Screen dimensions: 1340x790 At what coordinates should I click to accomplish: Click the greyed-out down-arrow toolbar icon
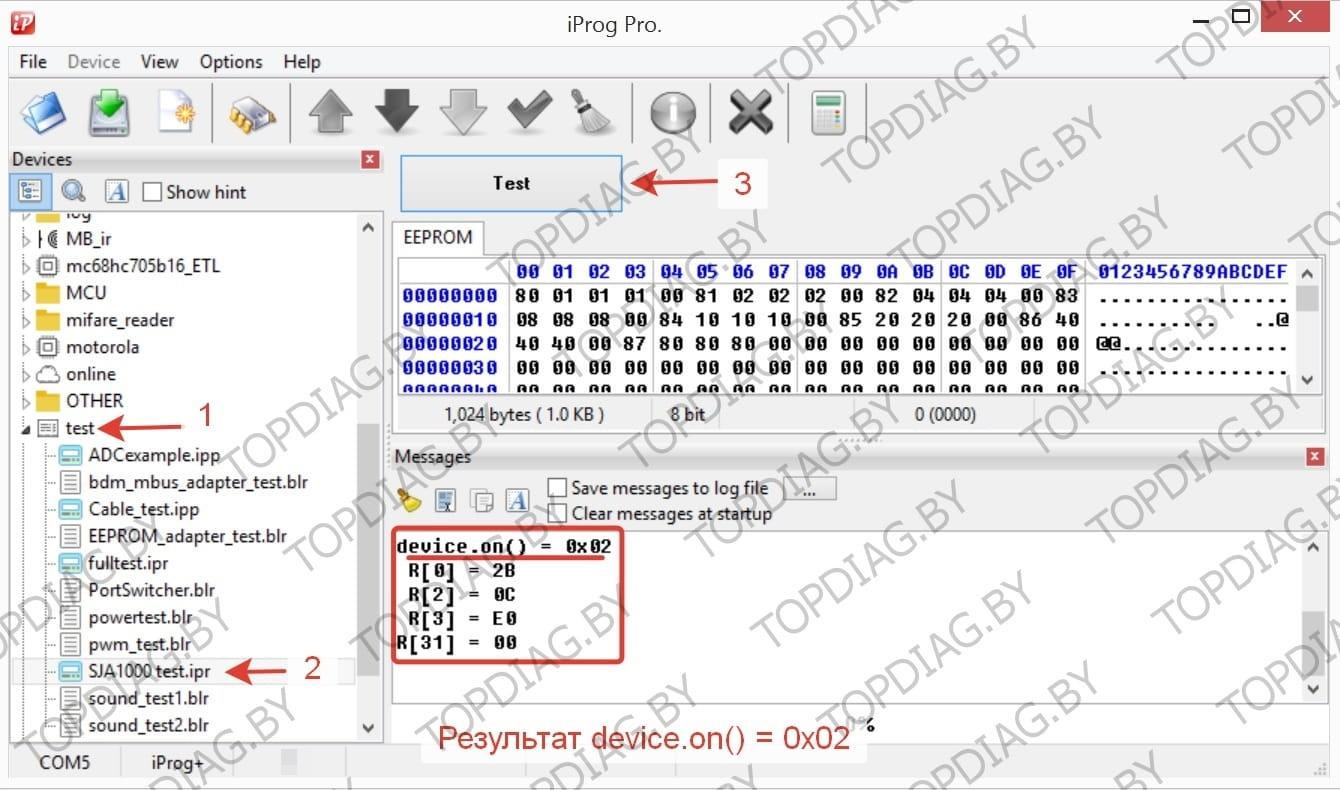(463, 112)
